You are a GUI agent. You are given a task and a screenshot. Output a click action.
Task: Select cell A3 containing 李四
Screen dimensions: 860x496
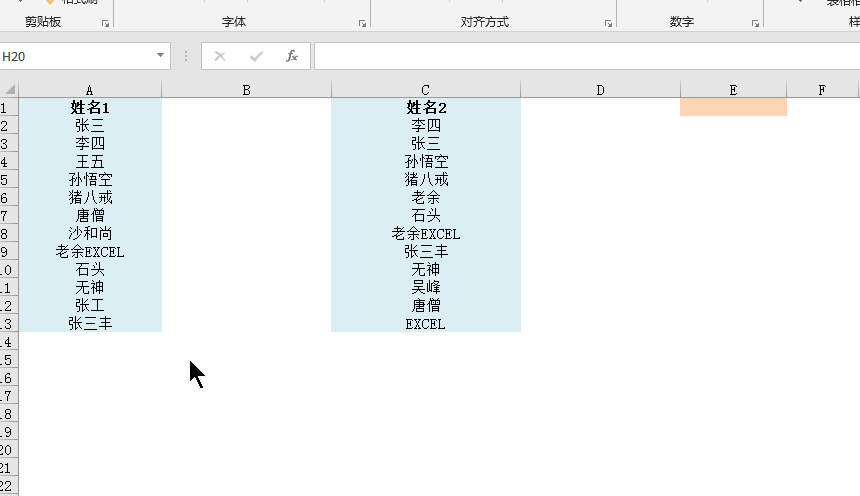90,144
